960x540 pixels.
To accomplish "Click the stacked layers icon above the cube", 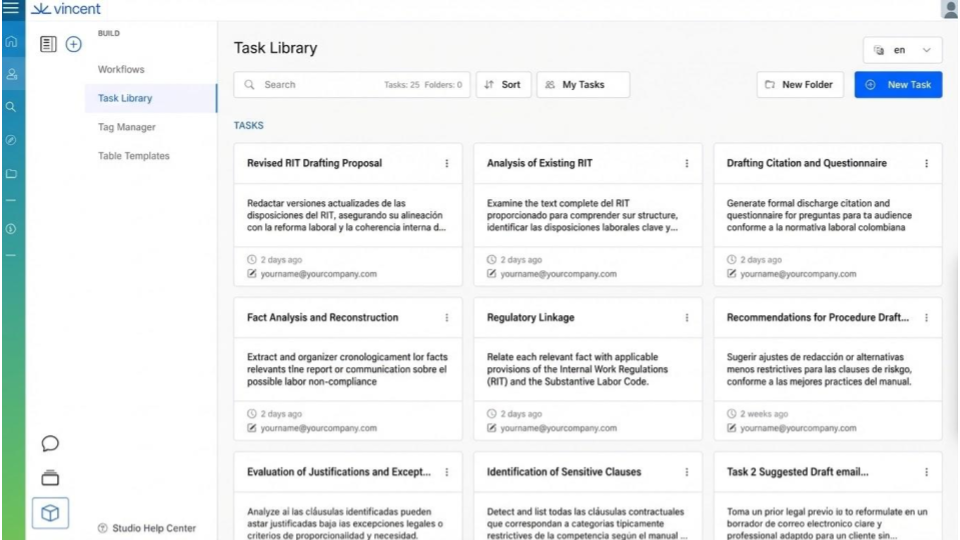I will pyautogui.click(x=50, y=477).
